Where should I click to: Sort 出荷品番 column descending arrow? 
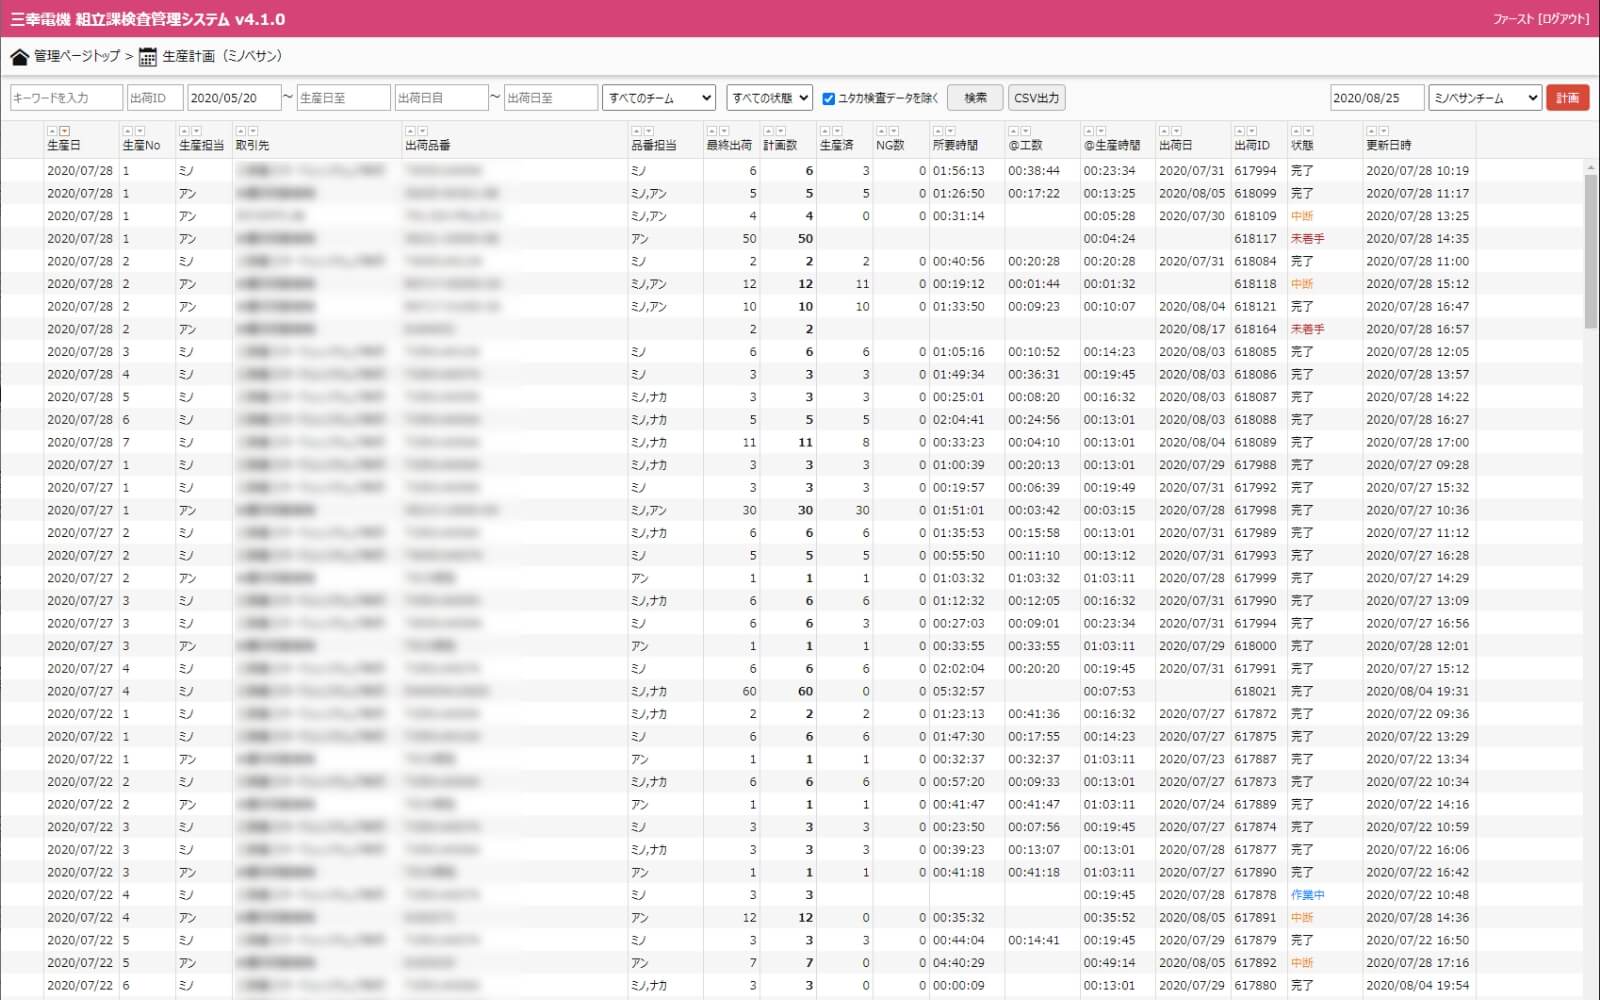(422, 131)
